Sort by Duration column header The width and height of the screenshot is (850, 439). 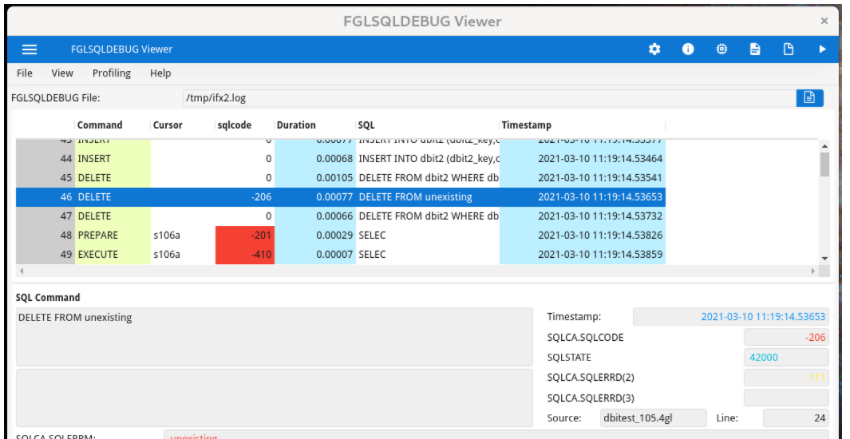click(x=314, y=125)
